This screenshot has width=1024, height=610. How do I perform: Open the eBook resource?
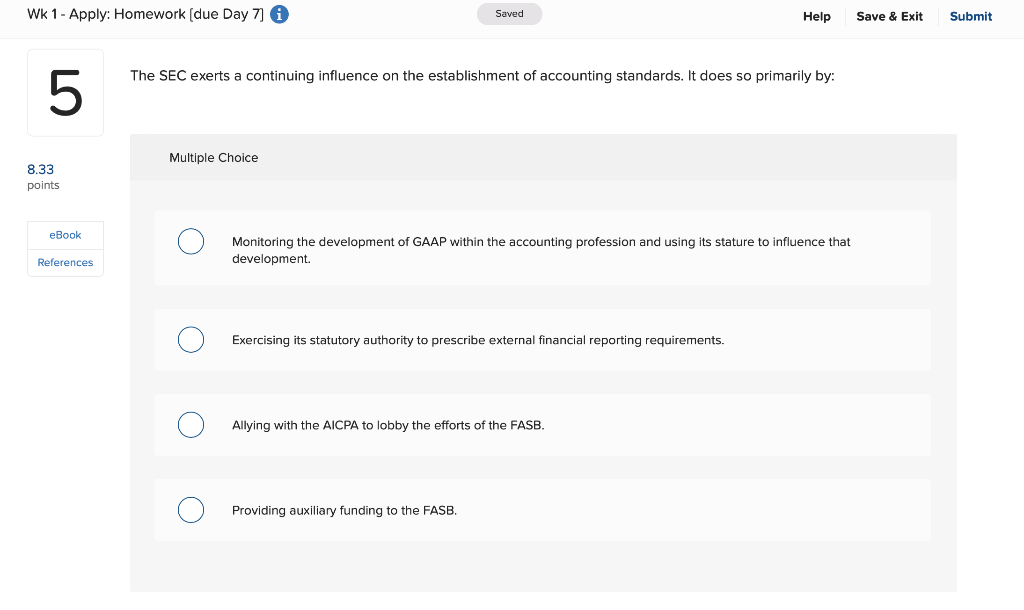point(65,235)
